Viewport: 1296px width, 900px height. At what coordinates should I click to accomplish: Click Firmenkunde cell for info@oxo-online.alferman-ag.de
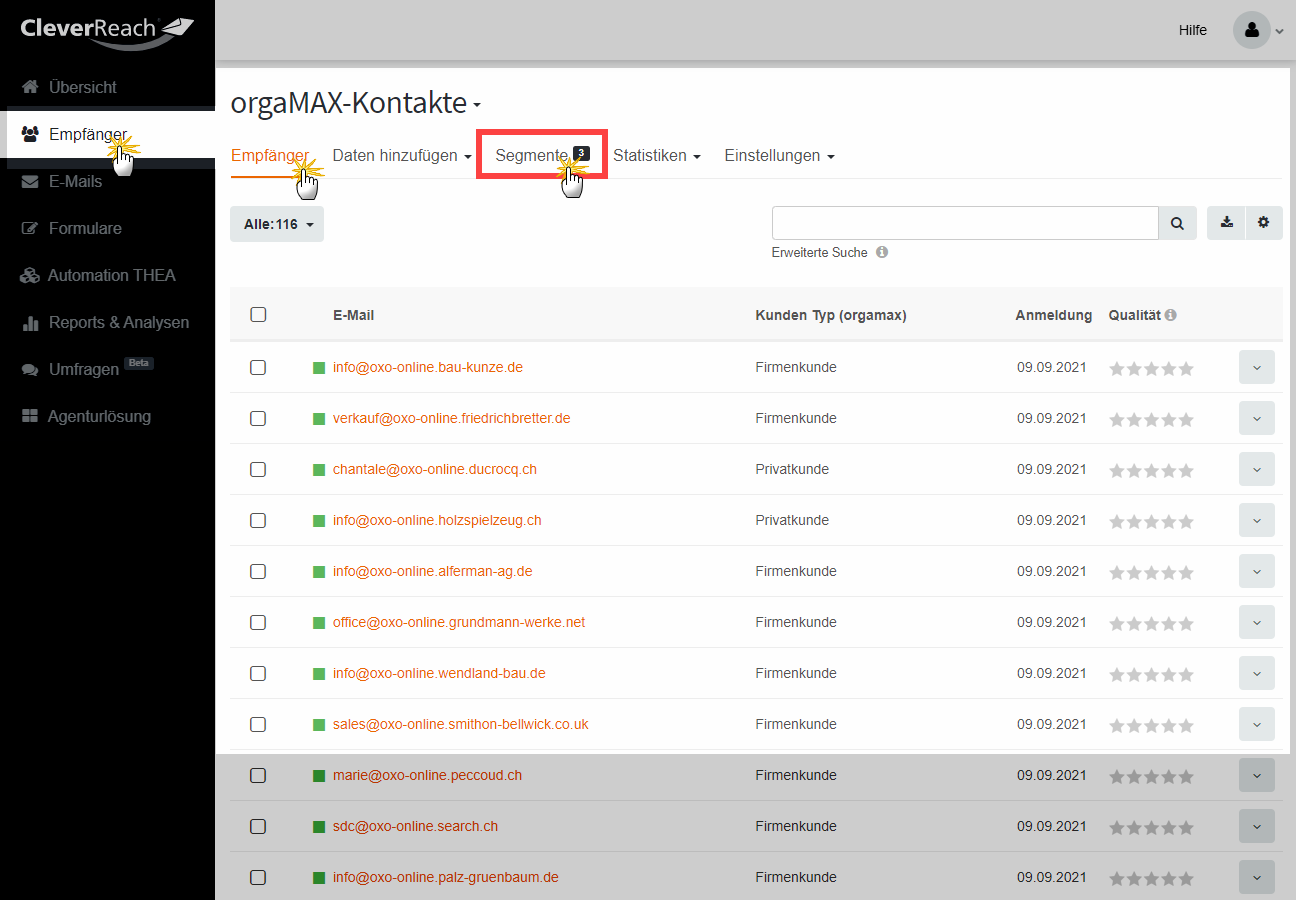click(796, 571)
